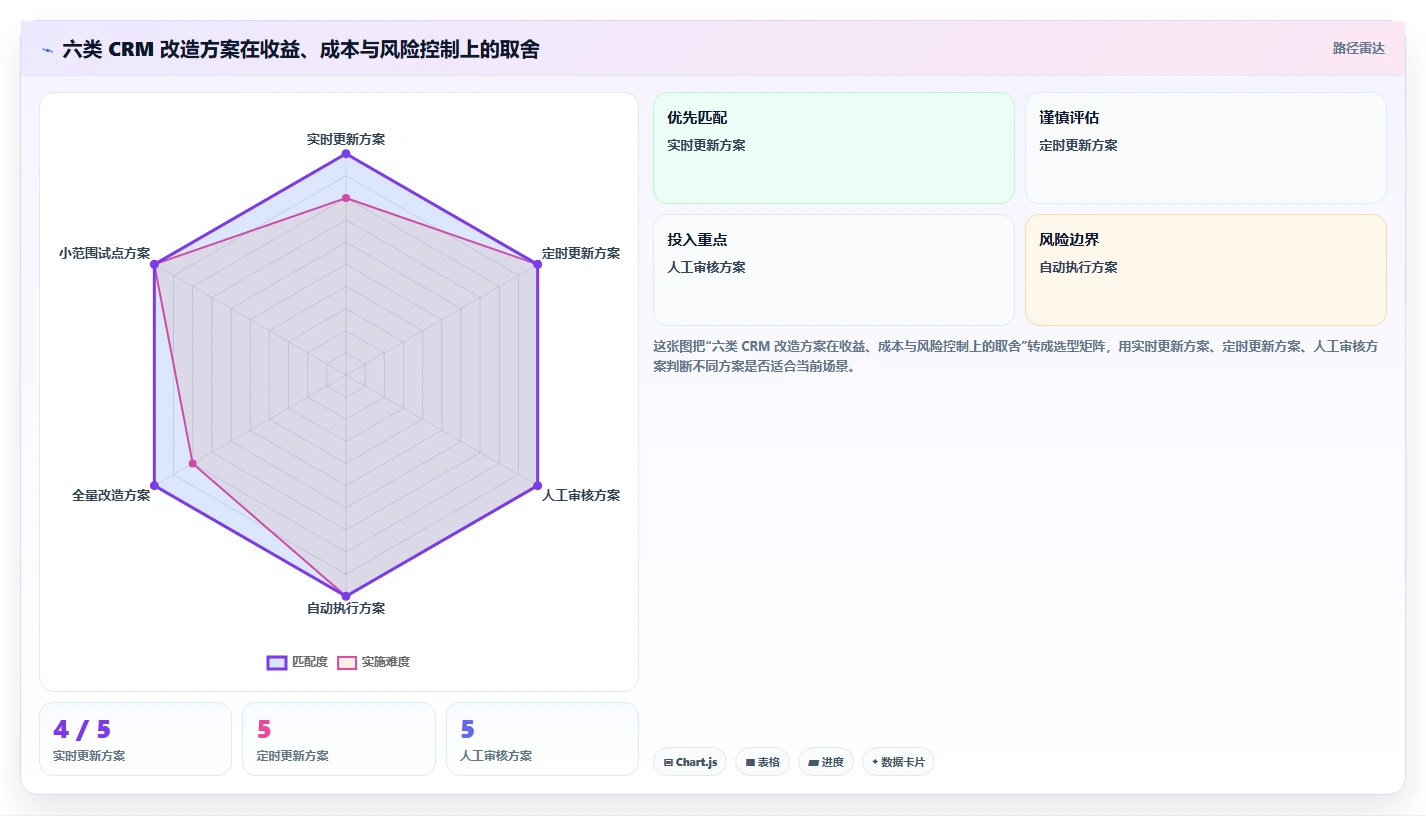Click the page title 六类 CRM 改造方案
Image resolution: width=1426 pixels, height=816 pixels.
300,49
